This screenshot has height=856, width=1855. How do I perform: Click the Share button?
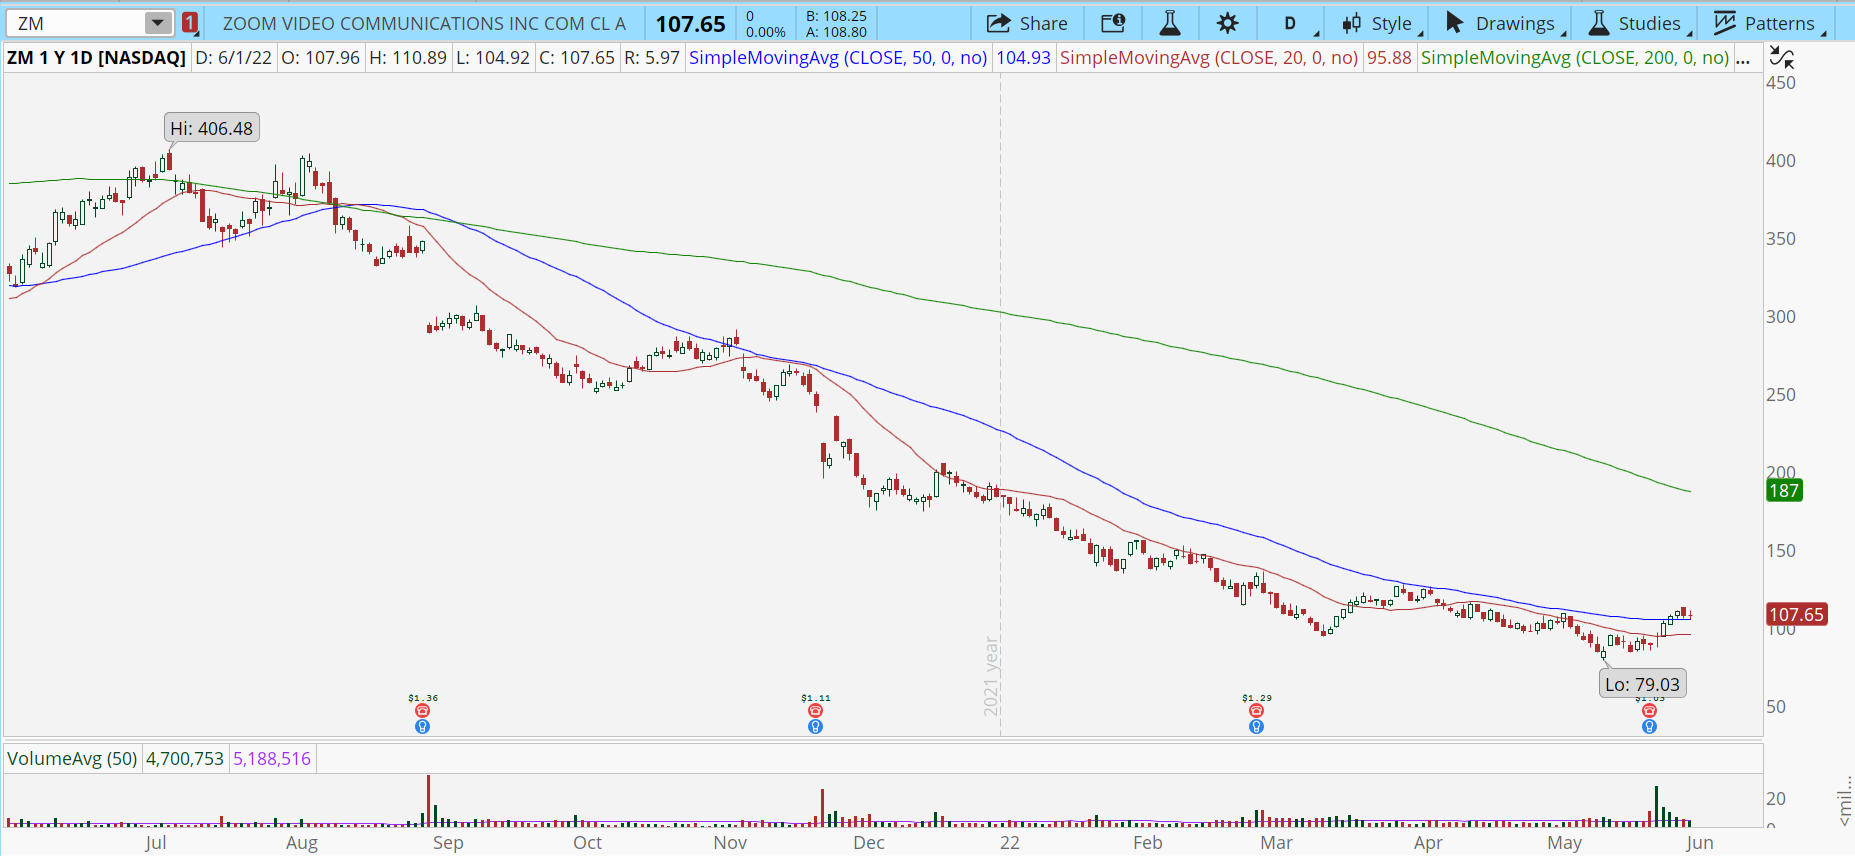(1027, 23)
